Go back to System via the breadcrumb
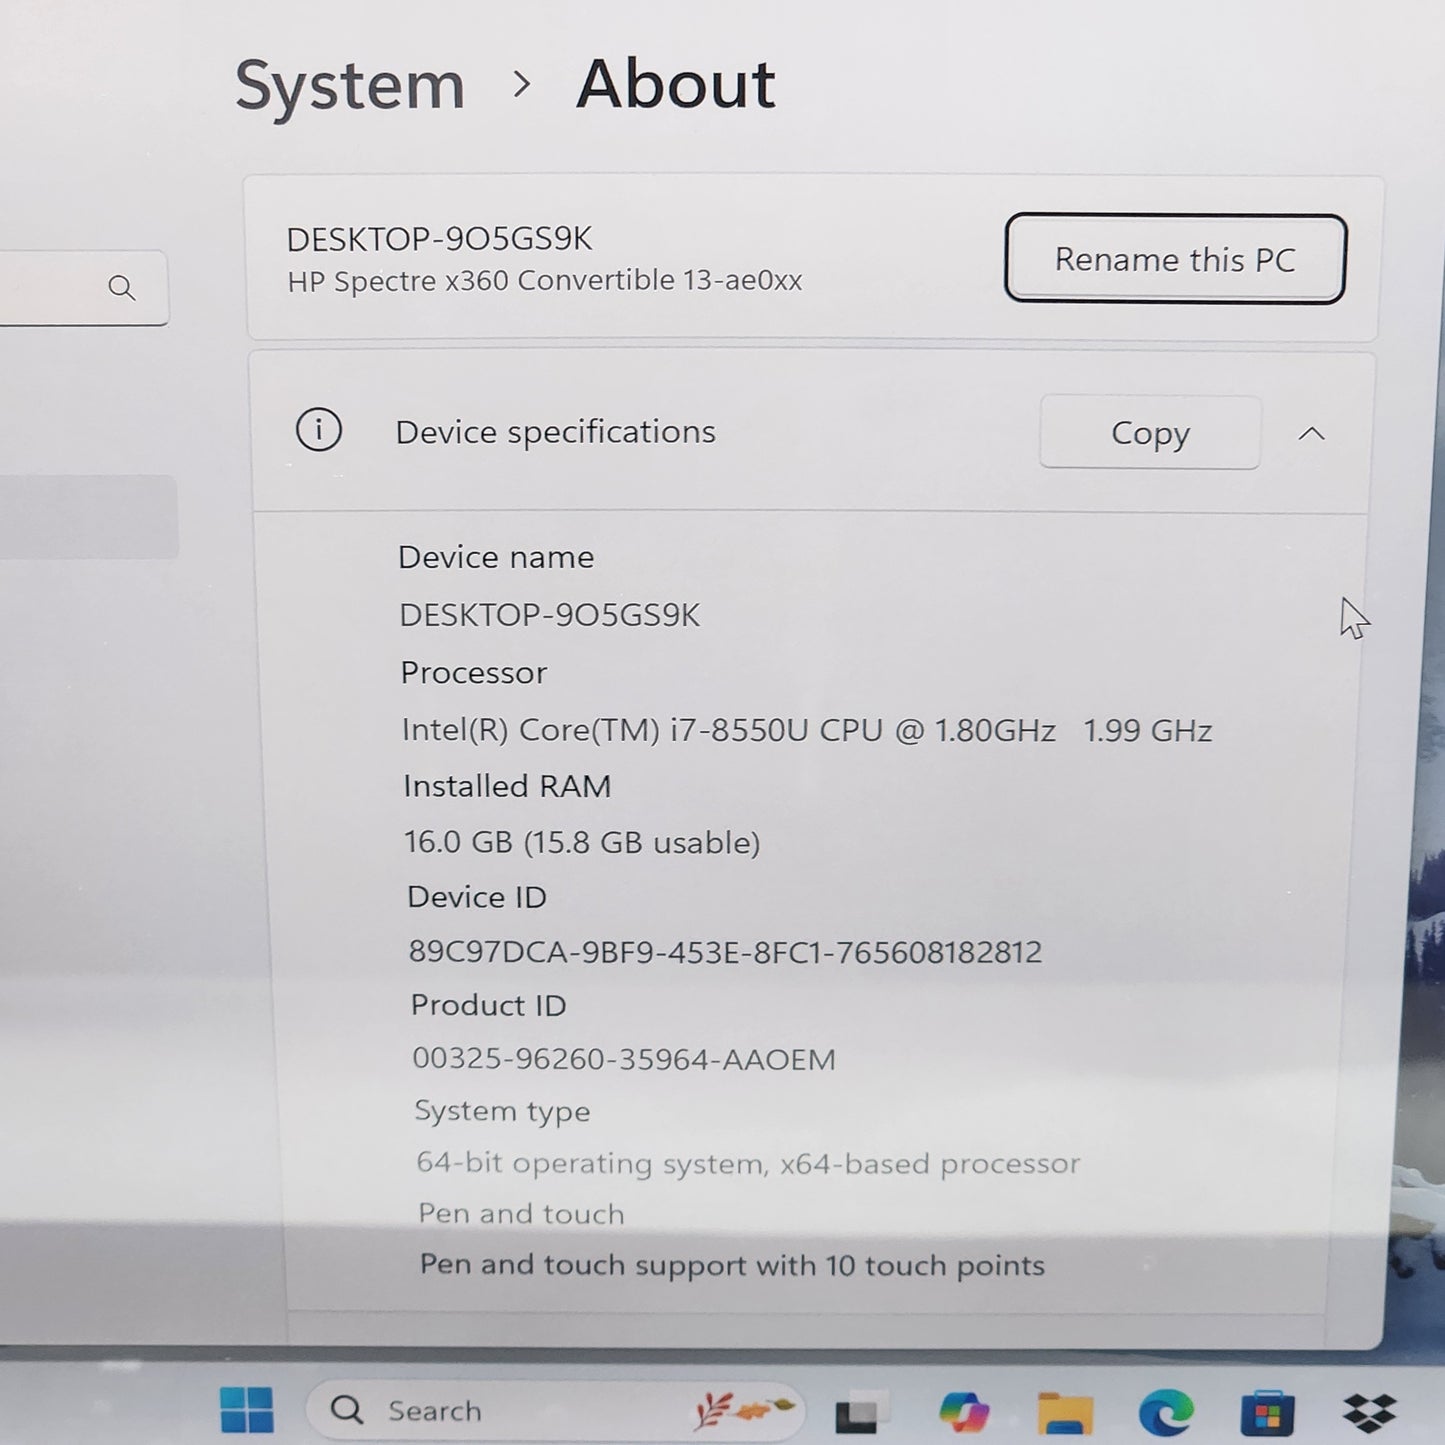This screenshot has height=1445, width=1445. tap(347, 85)
